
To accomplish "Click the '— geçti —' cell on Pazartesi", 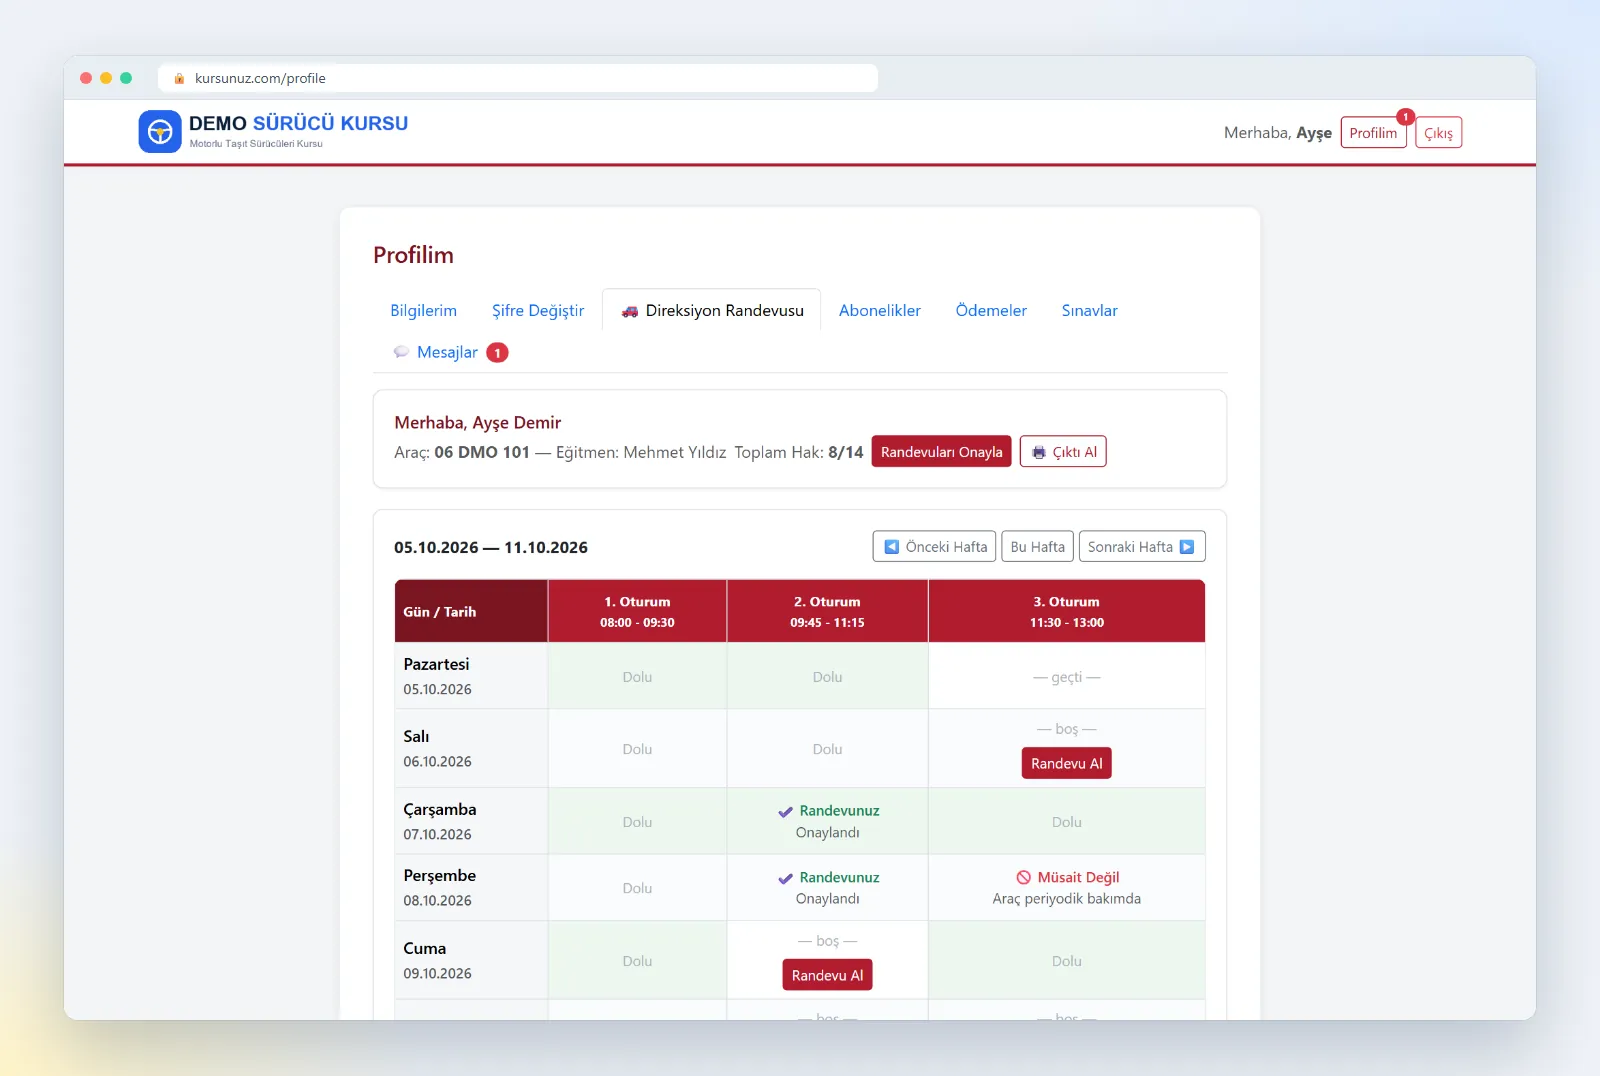I will point(1066,677).
